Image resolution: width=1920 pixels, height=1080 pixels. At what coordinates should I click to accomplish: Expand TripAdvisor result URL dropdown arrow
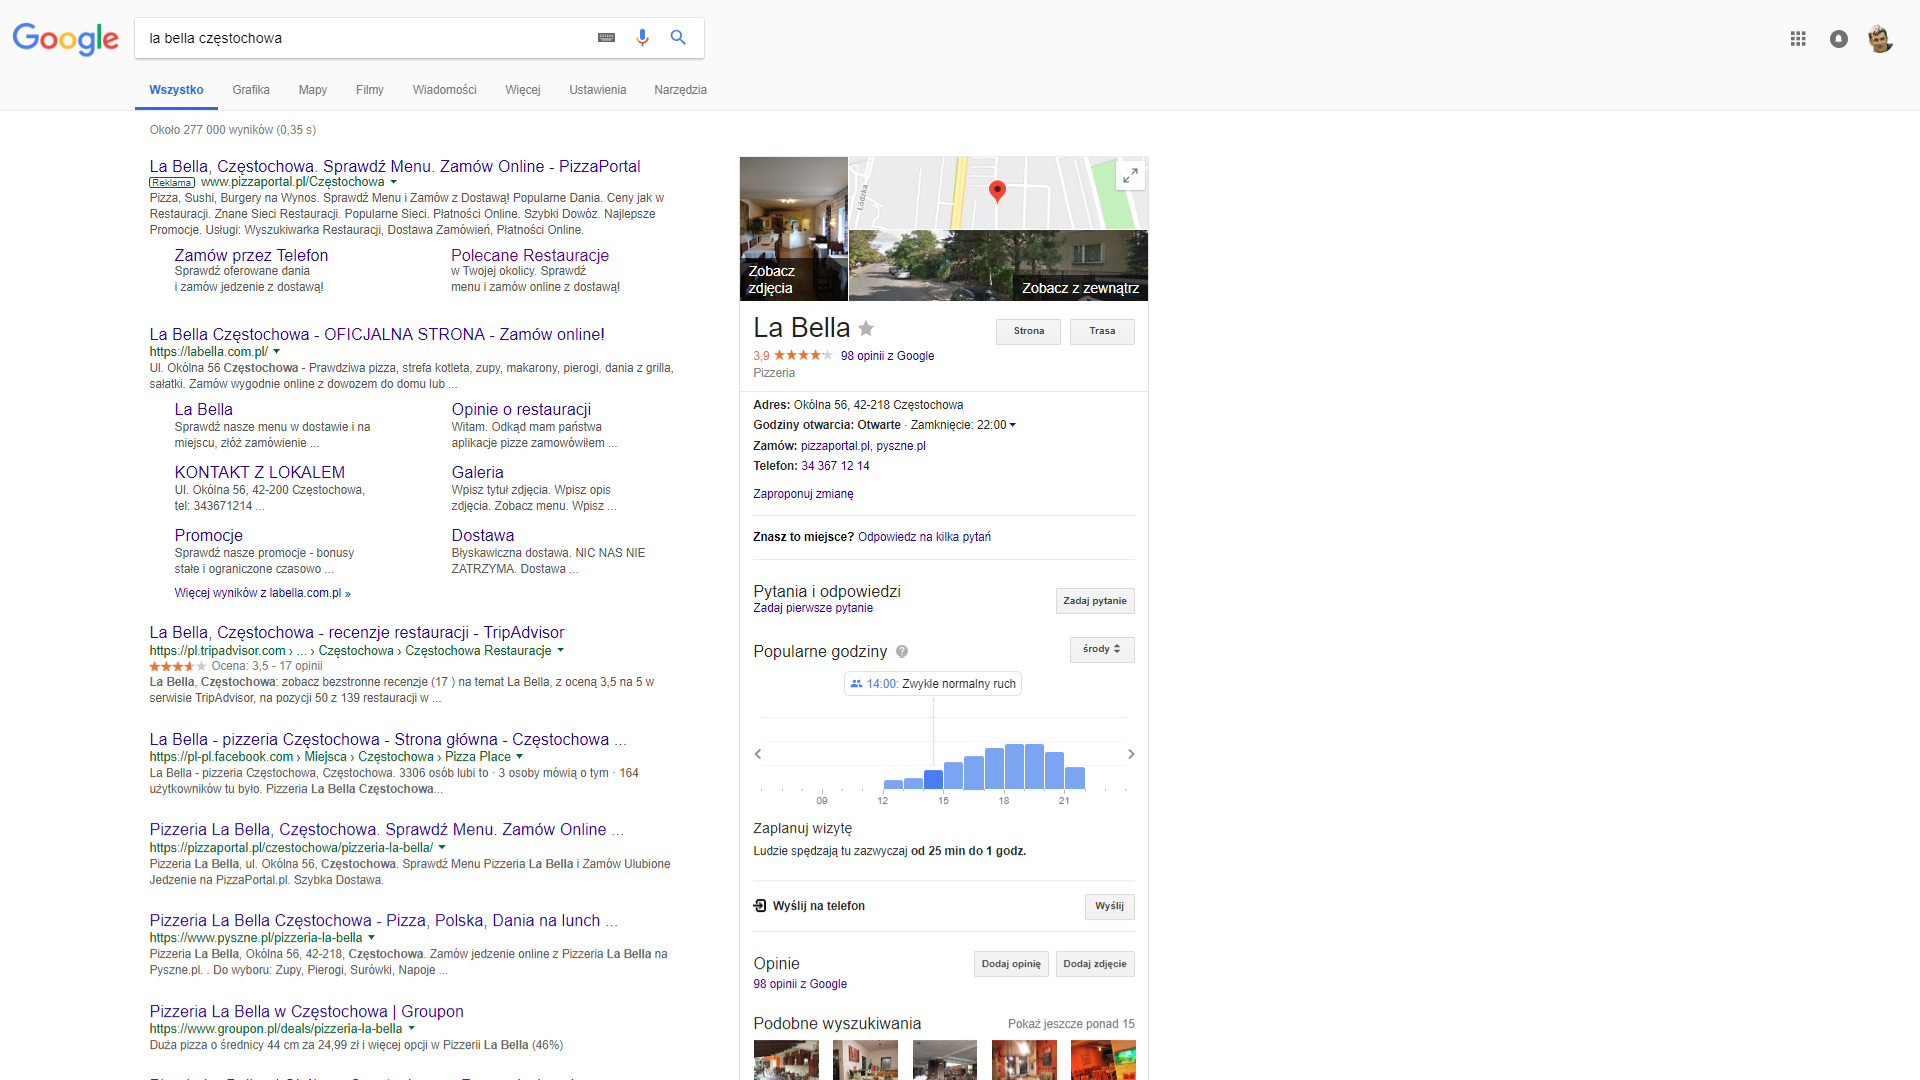560,651
